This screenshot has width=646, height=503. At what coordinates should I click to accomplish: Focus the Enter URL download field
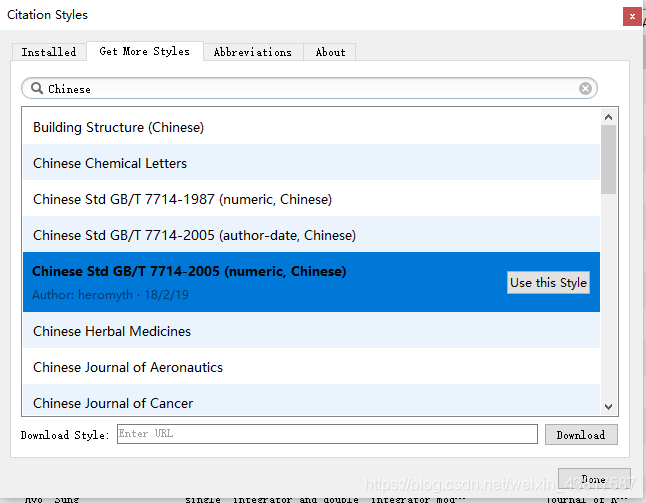327,434
